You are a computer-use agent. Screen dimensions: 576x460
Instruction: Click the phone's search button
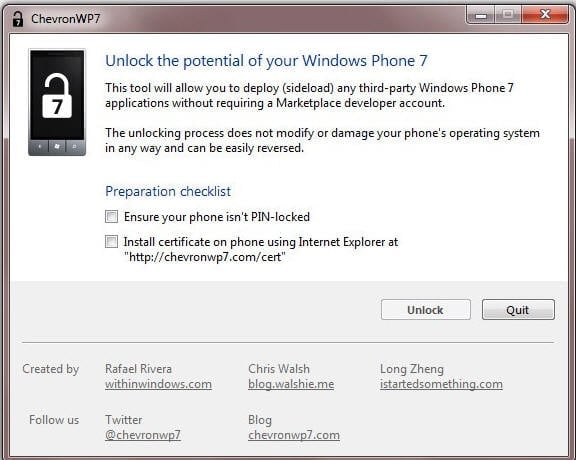[75, 147]
